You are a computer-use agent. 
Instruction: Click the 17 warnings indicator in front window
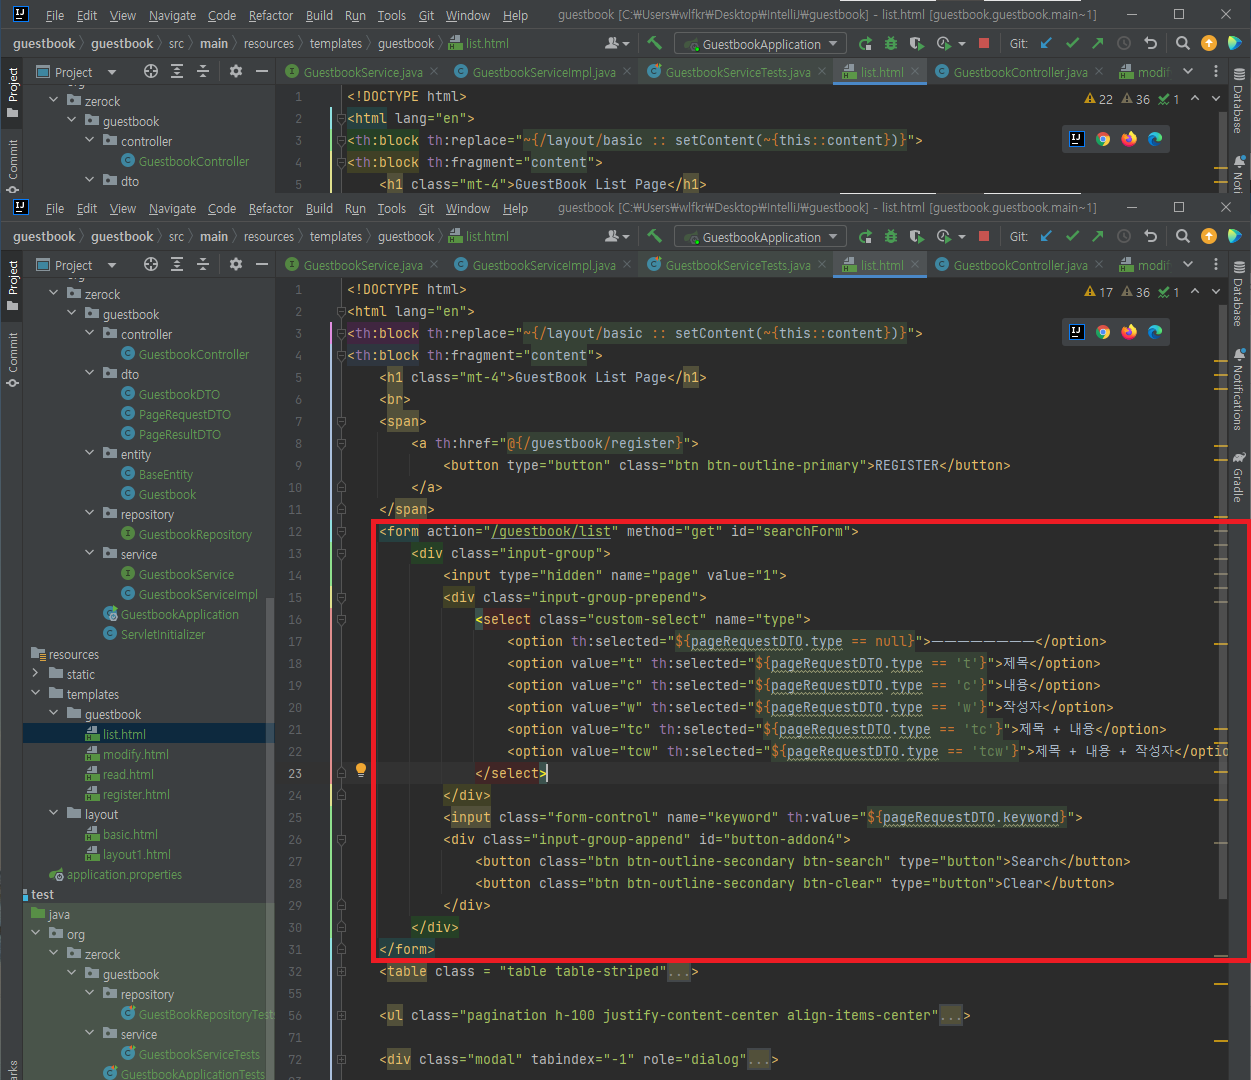(x=1098, y=292)
